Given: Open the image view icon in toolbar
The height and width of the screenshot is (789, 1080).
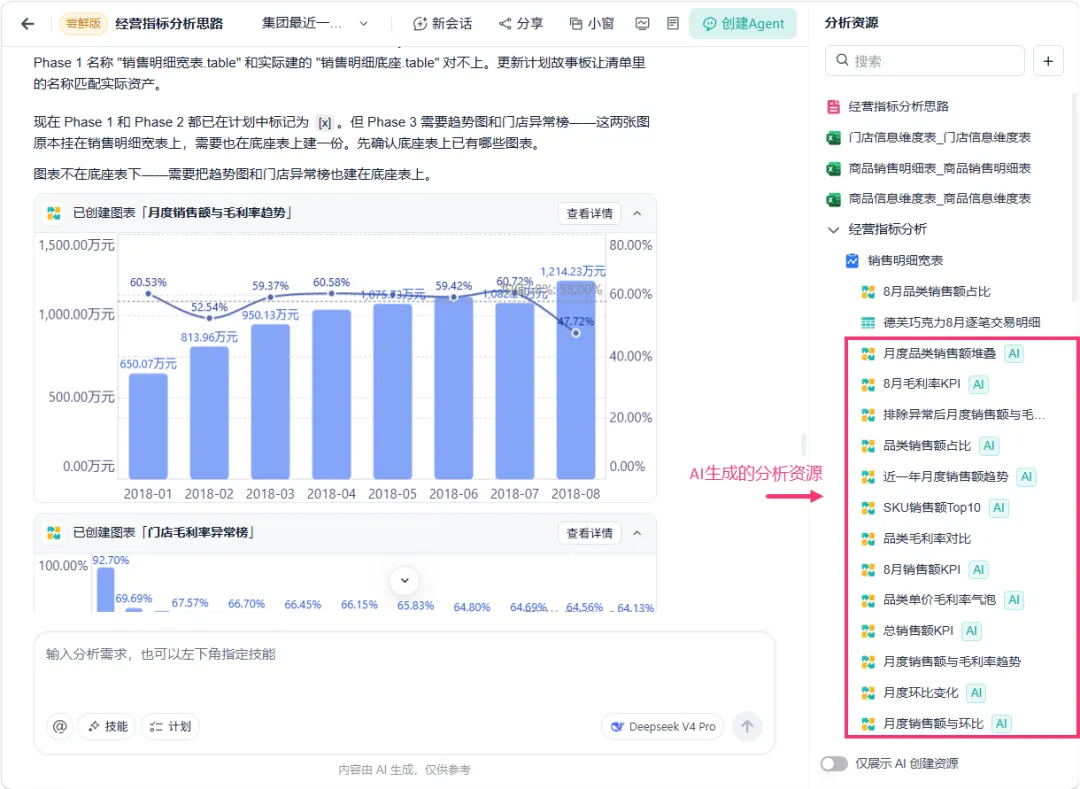Looking at the screenshot, I should pos(642,24).
